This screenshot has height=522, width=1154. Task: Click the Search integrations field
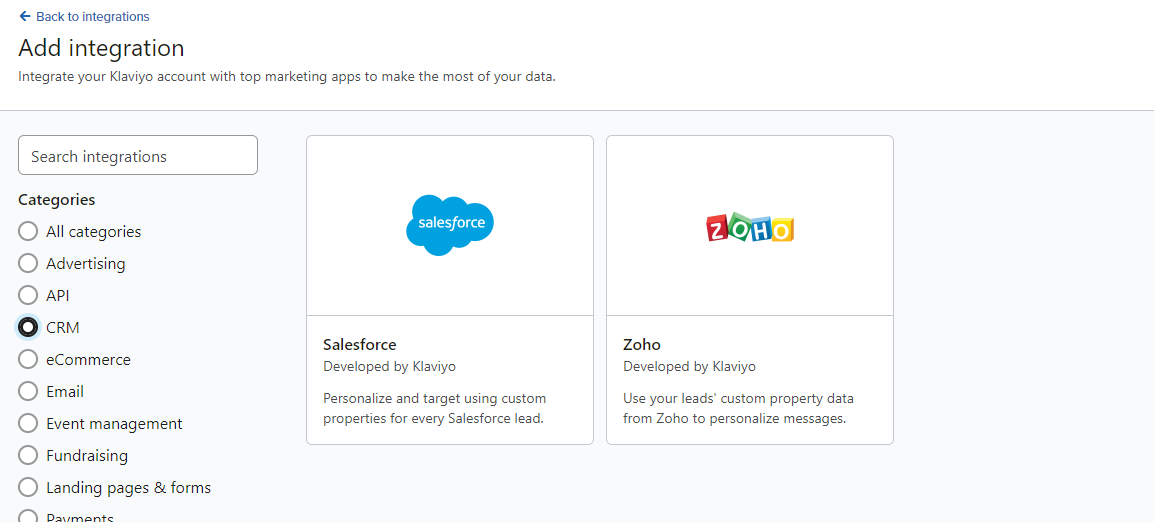(138, 155)
